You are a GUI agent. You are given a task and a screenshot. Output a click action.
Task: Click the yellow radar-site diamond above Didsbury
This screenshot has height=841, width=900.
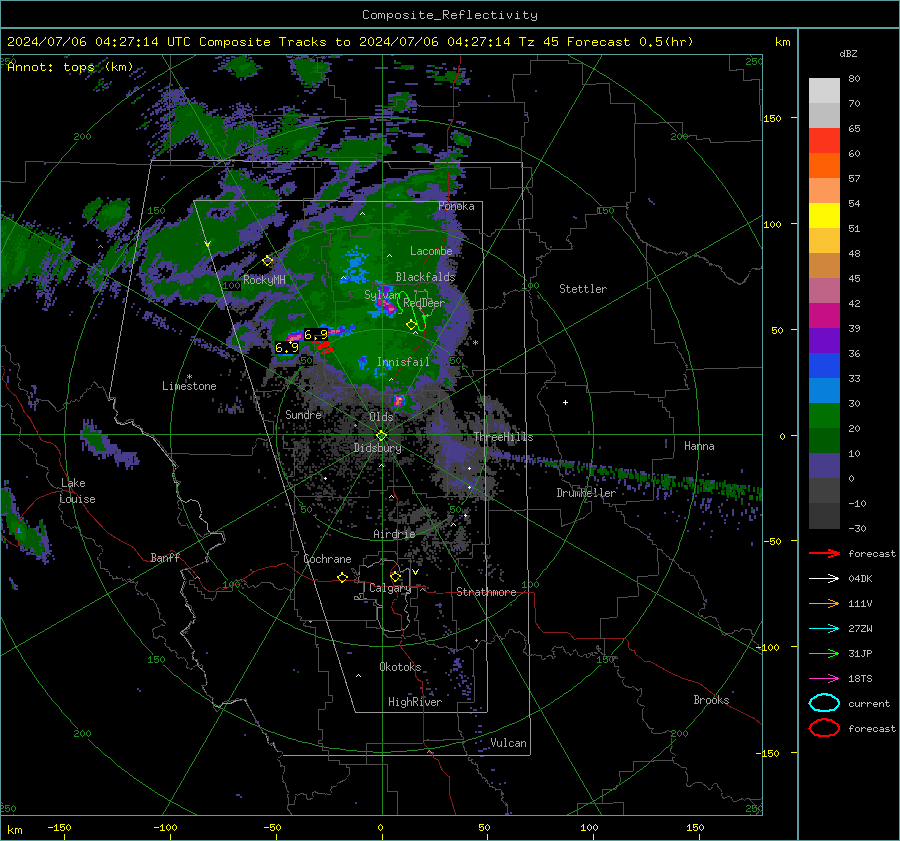tap(381, 436)
